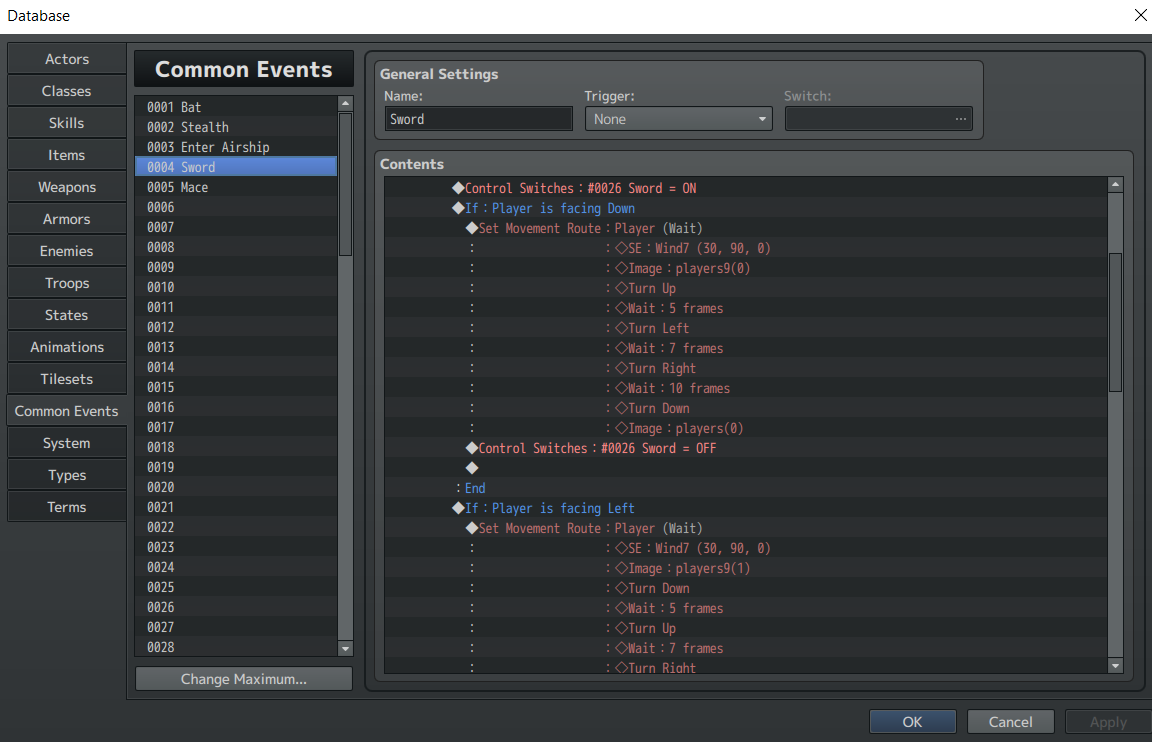Click event list scroll up arrow

coord(345,104)
